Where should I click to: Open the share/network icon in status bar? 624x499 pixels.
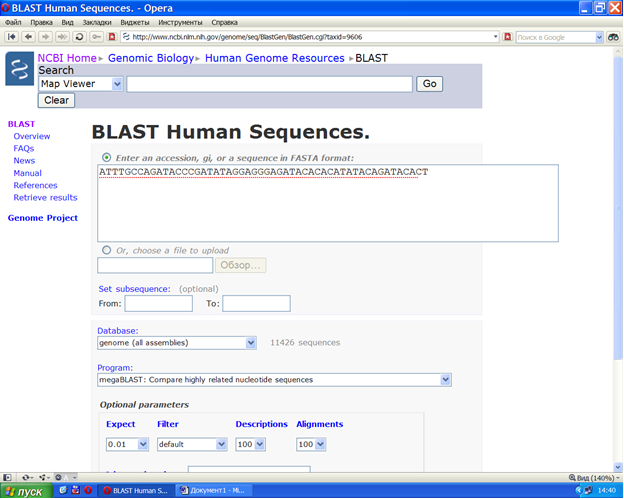[x=44, y=477]
